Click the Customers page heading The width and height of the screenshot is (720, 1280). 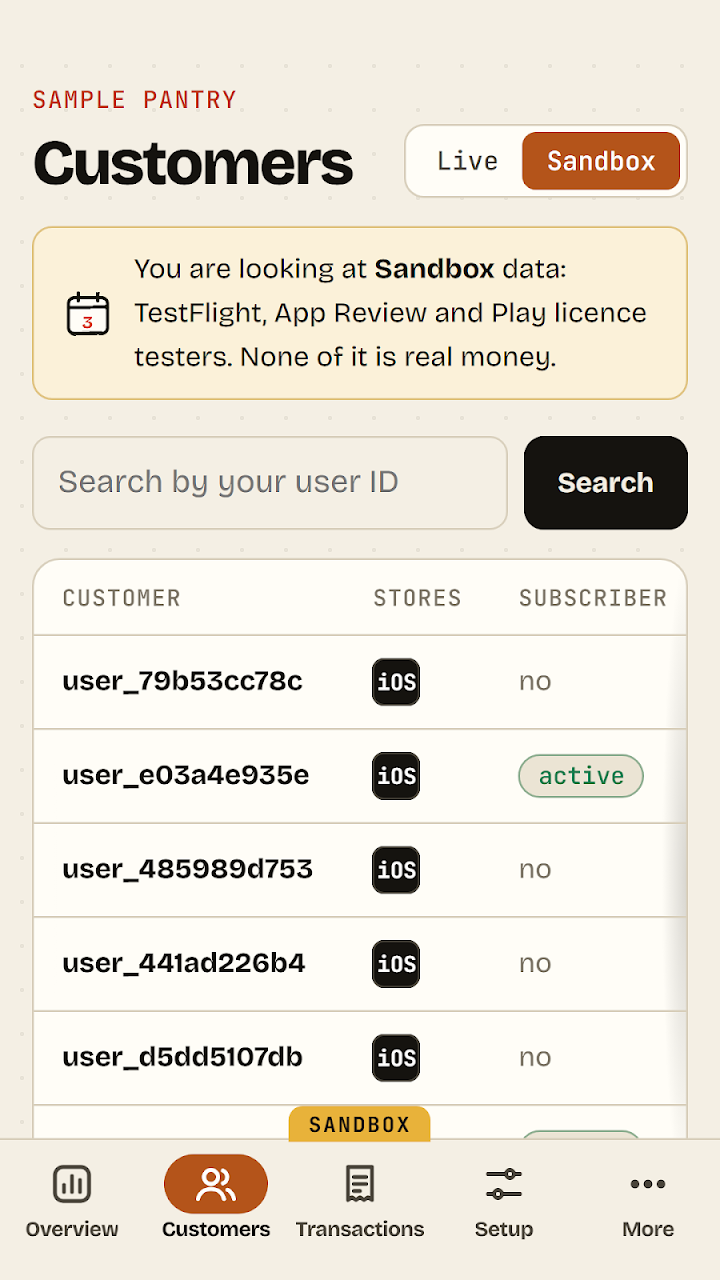[193, 163]
